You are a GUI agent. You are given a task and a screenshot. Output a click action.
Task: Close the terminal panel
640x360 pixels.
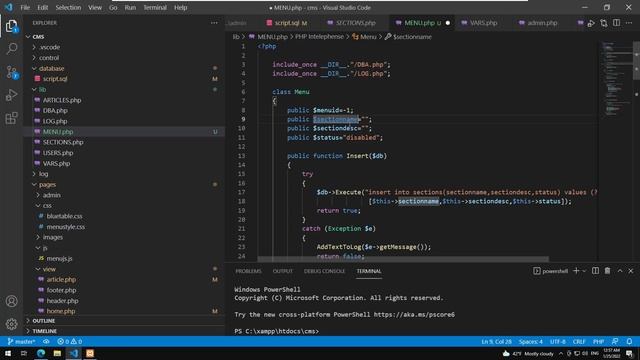click(631, 271)
